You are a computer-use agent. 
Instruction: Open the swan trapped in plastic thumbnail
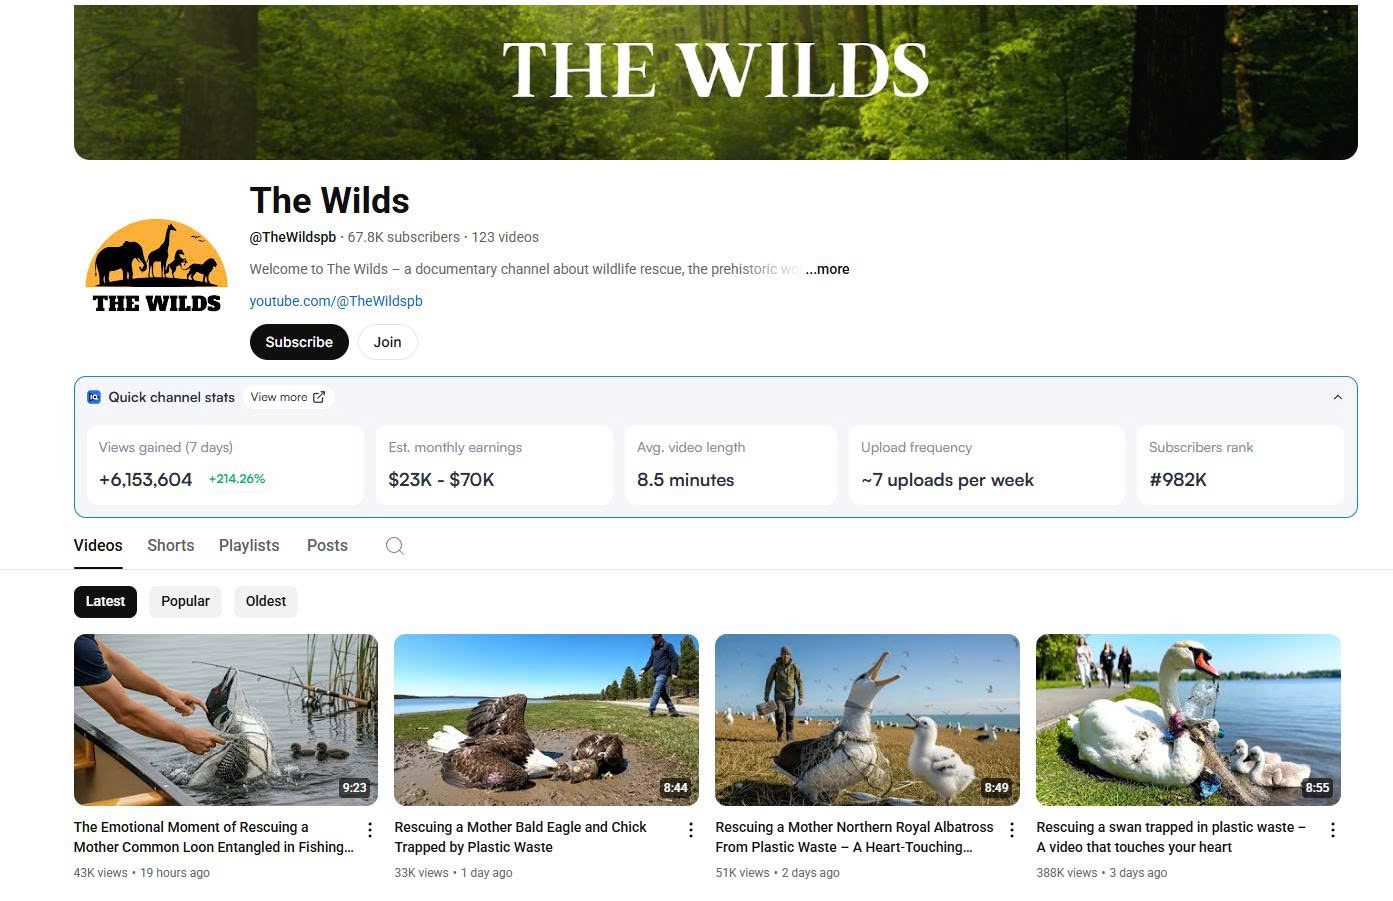(1188, 720)
